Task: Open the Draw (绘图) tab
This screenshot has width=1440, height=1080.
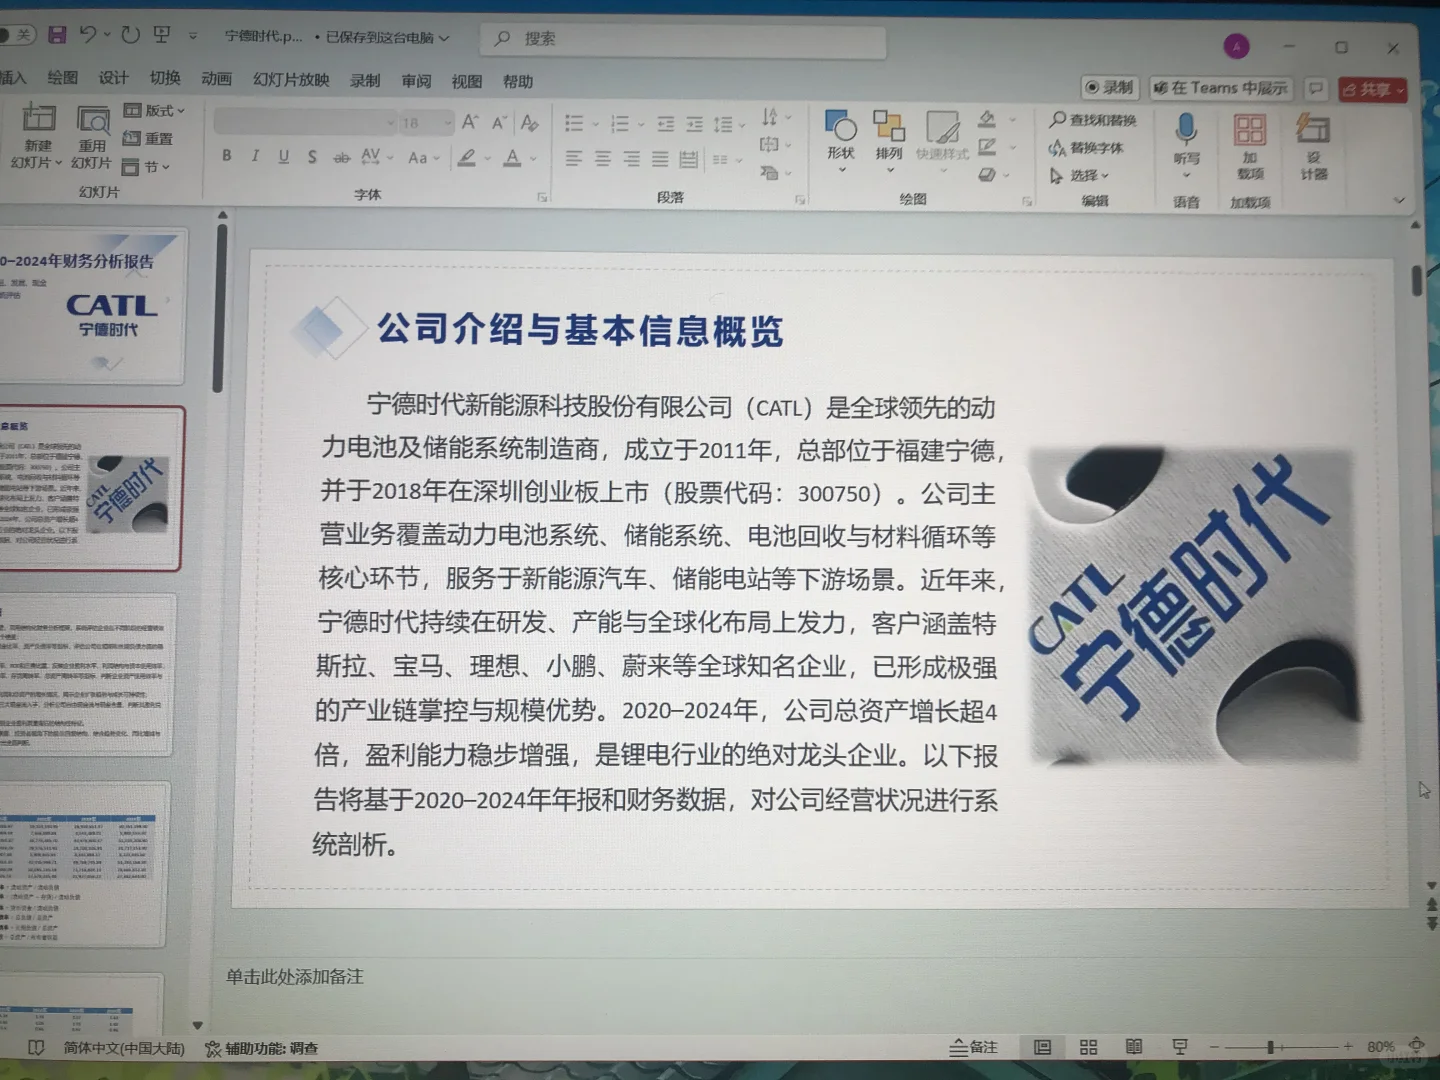Action: [62, 78]
